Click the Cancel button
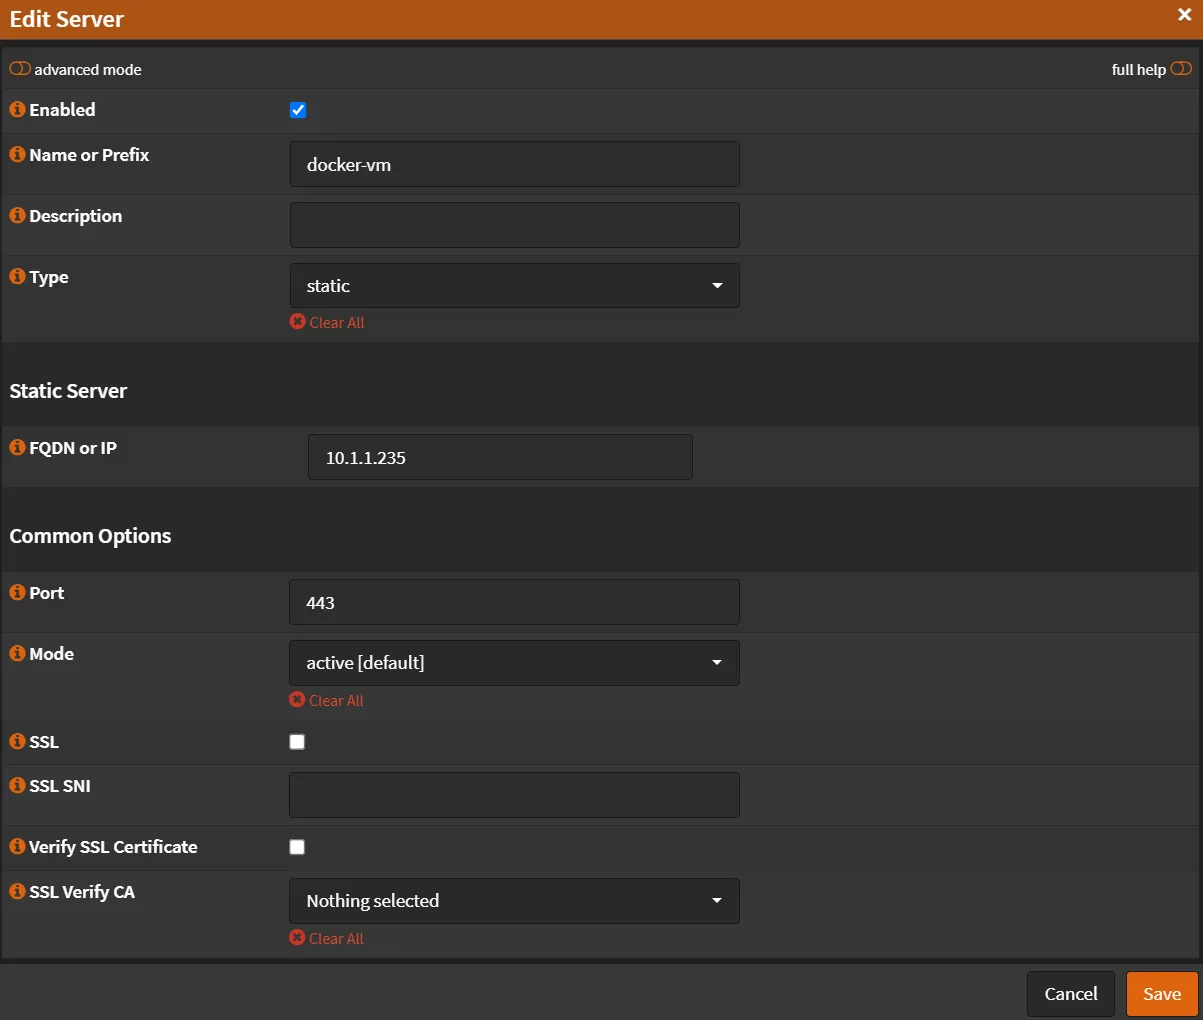1203x1020 pixels. 1070,994
